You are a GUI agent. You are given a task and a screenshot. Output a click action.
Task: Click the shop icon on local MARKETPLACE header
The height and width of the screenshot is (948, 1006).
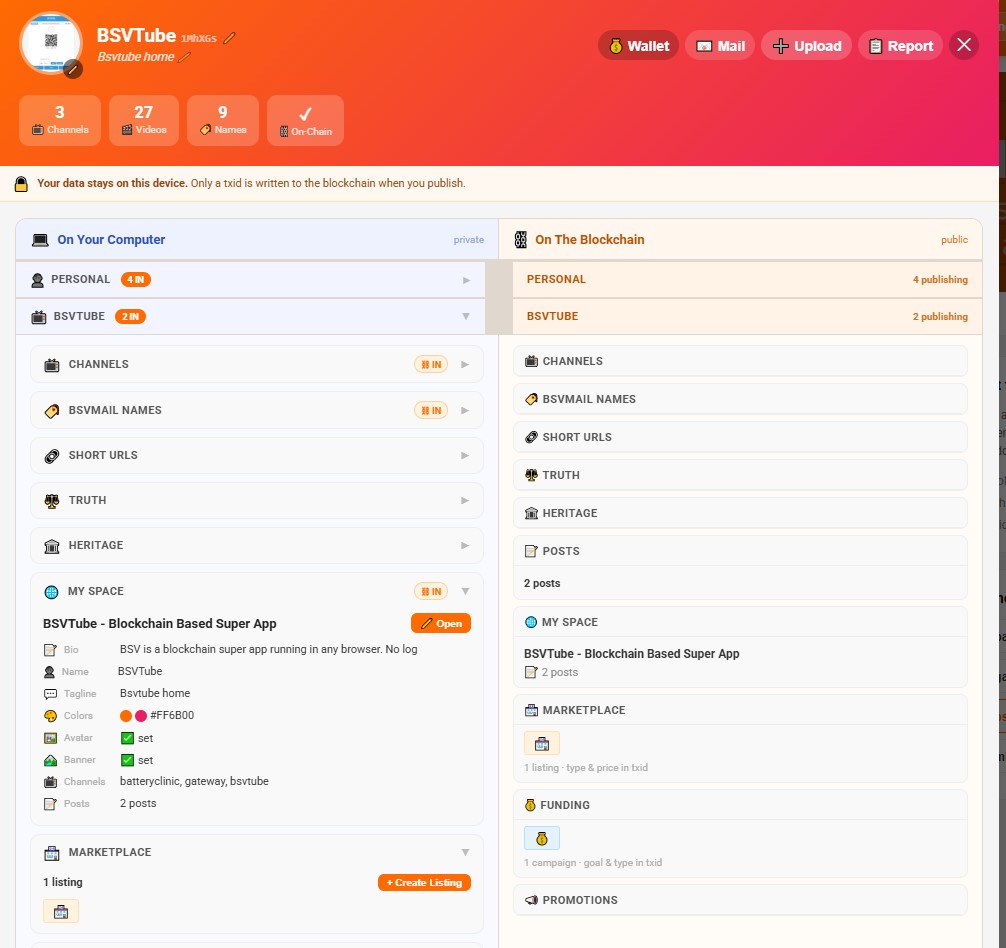(52, 853)
